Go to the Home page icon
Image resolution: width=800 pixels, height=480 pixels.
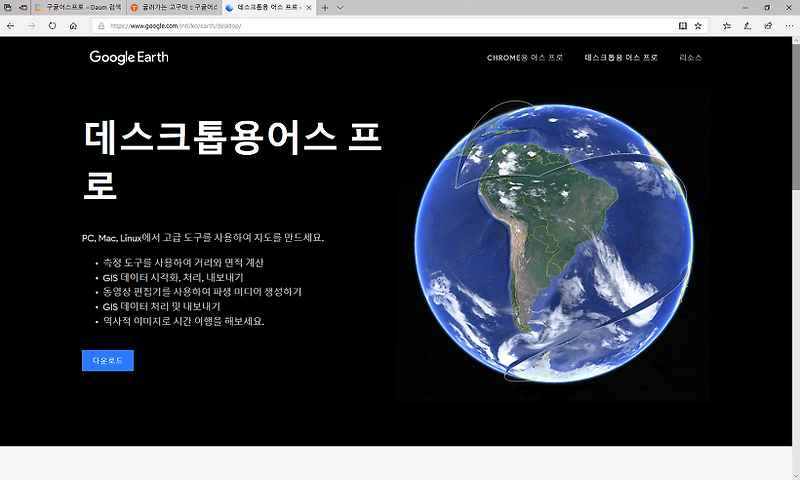point(73,26)
